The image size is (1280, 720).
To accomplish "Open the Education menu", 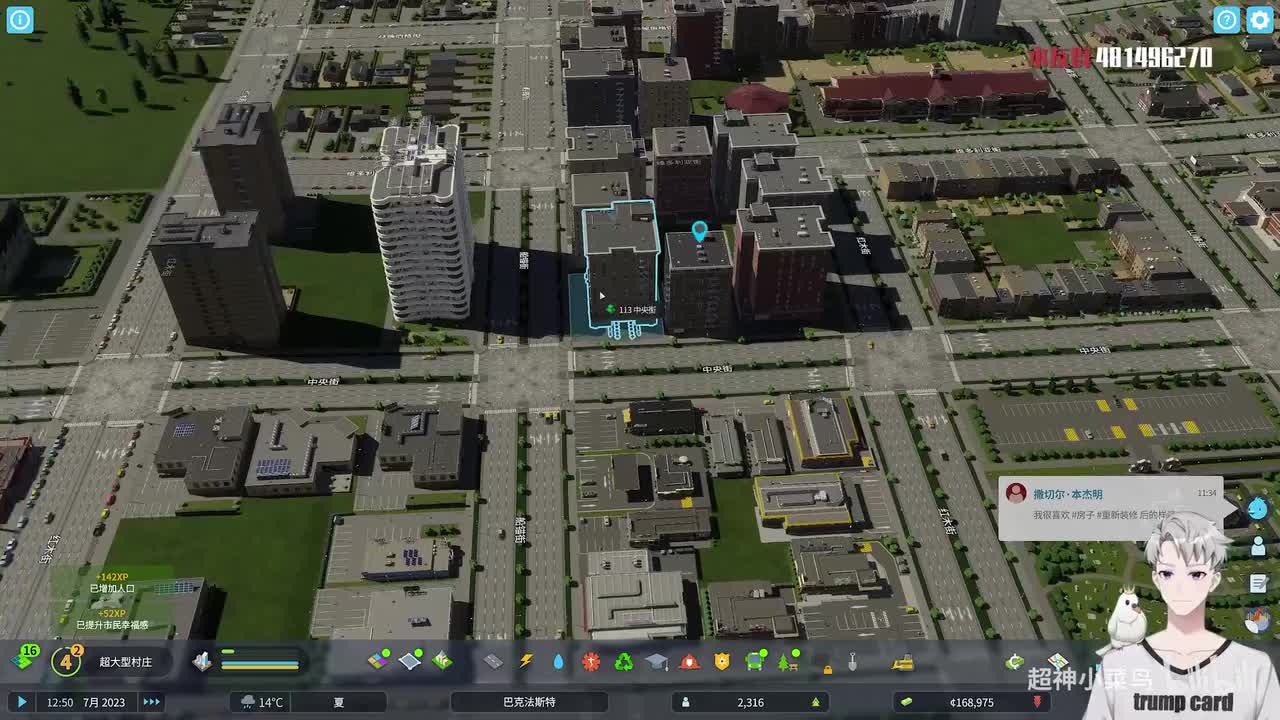I will pyautogui.click(x=656, y=661).
